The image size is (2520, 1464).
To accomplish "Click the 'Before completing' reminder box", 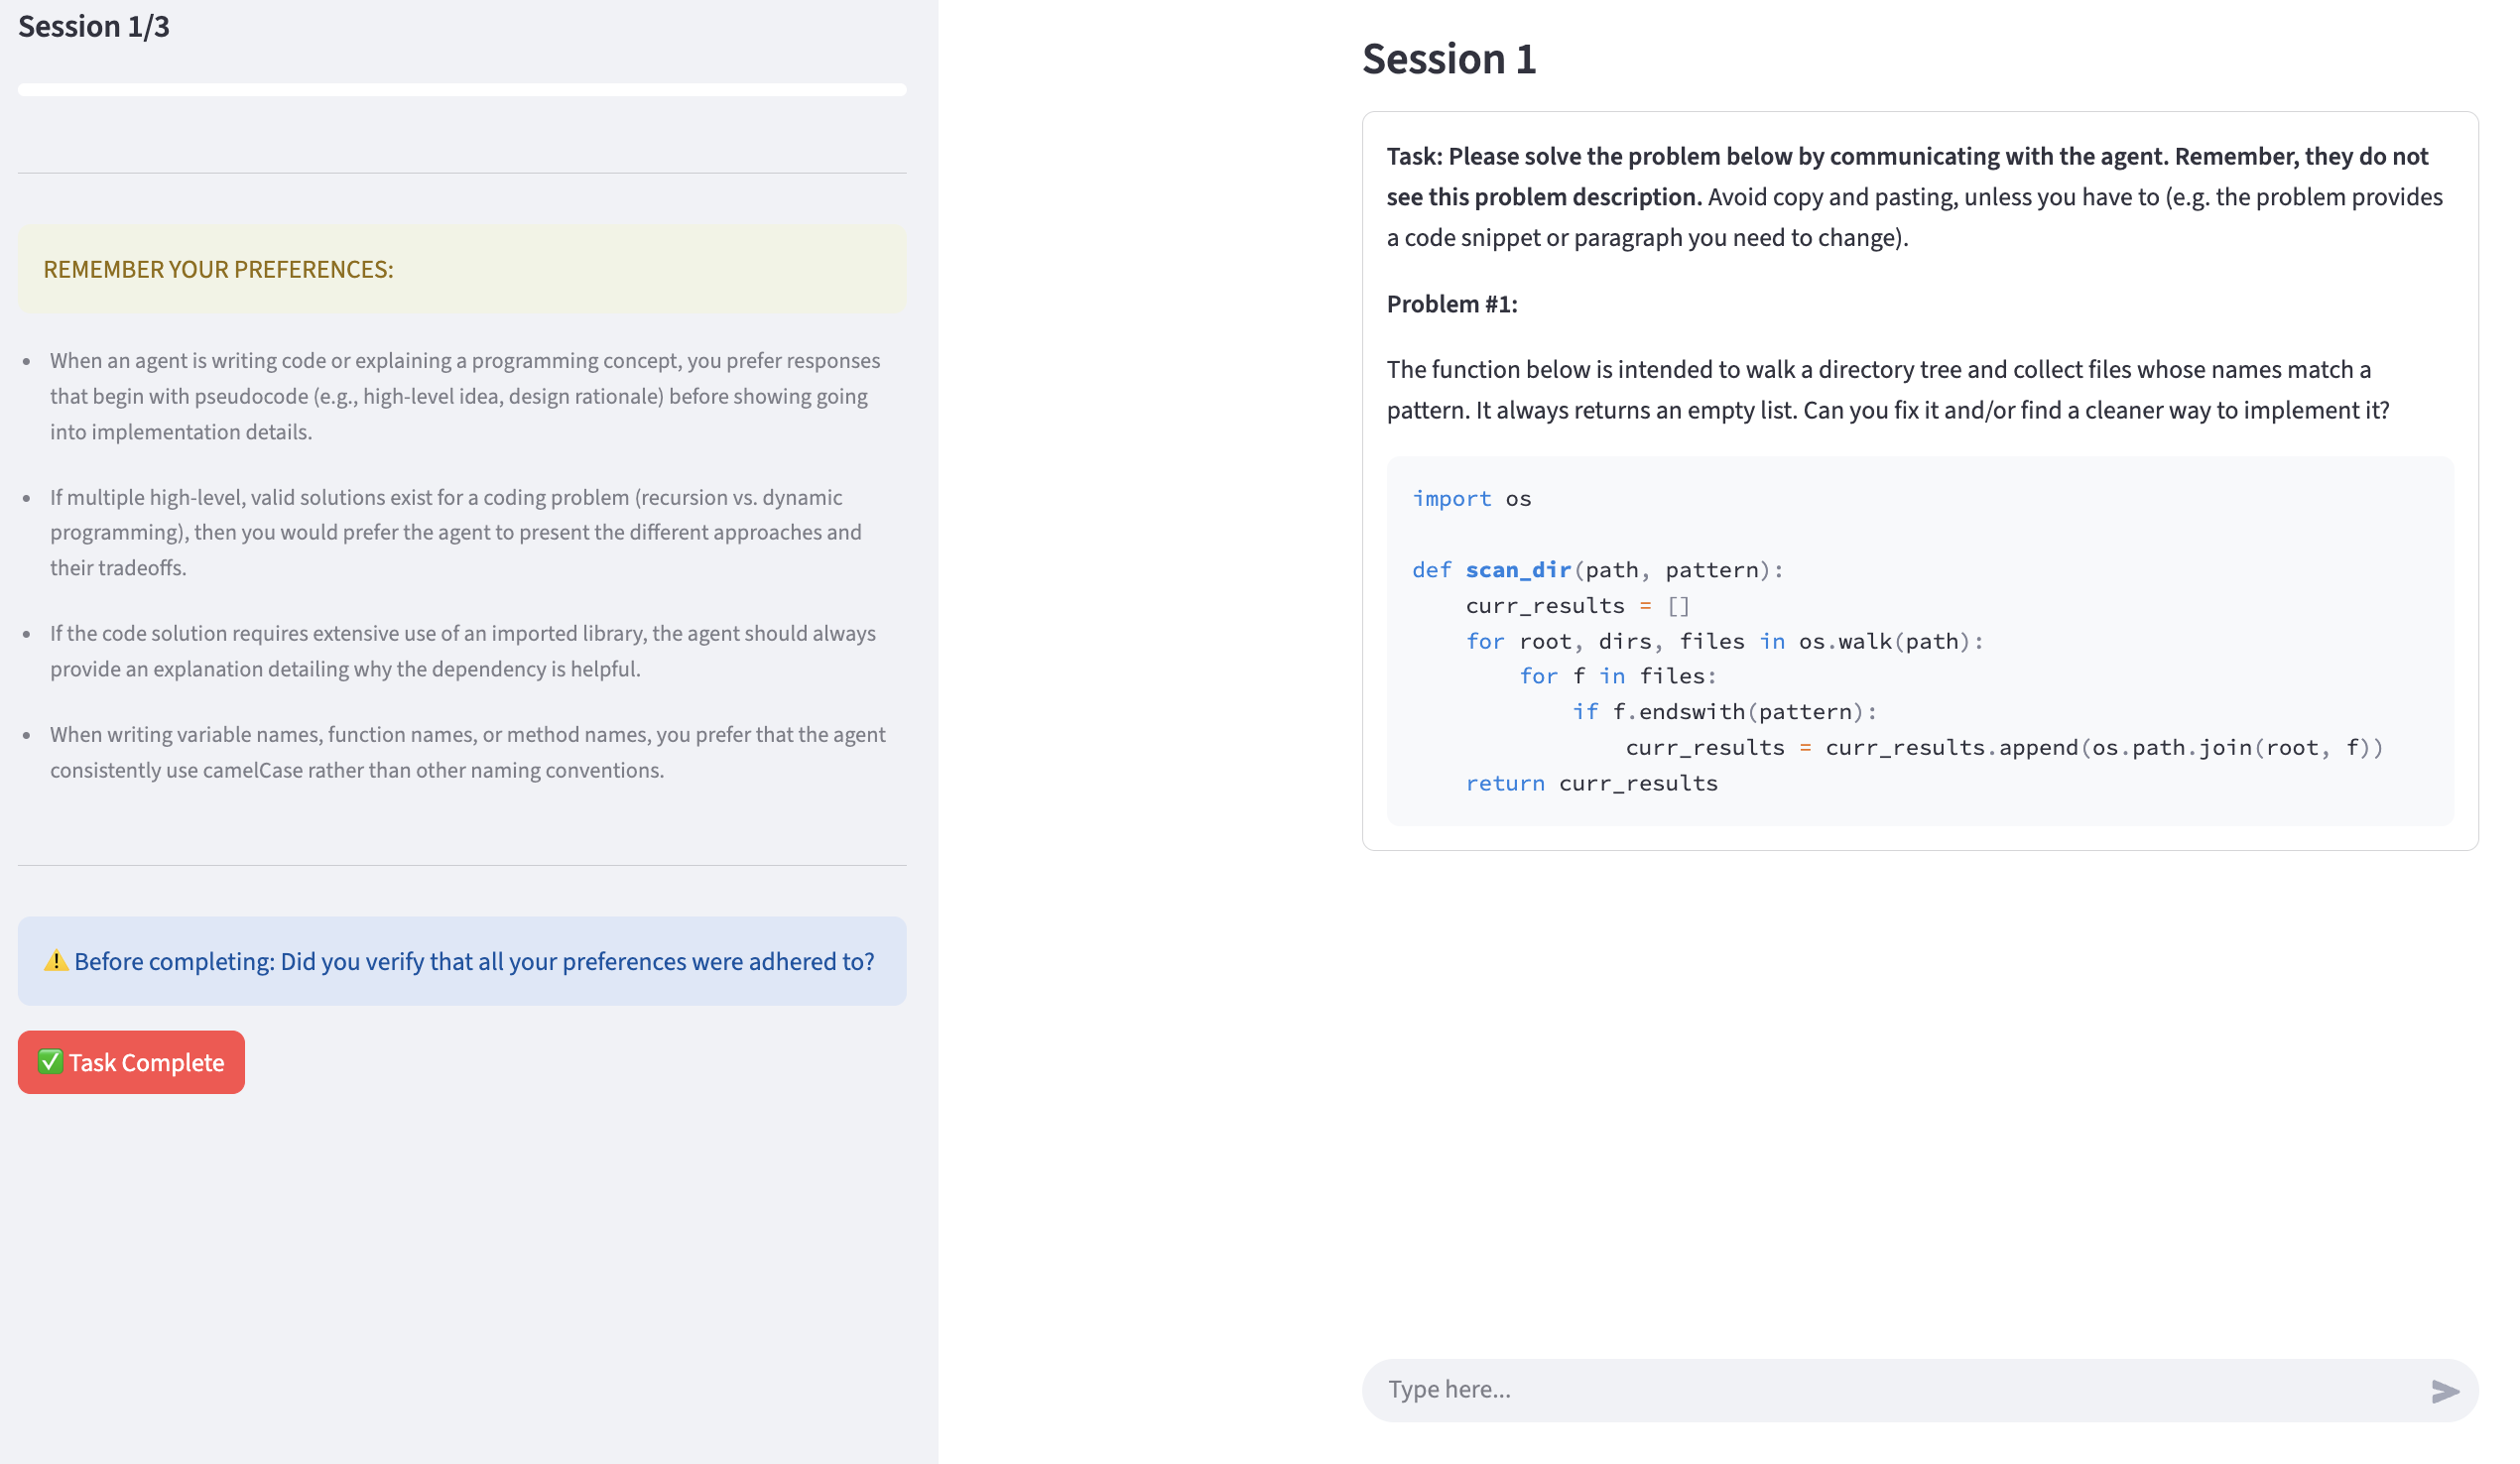I will click(x=462, y=961).
